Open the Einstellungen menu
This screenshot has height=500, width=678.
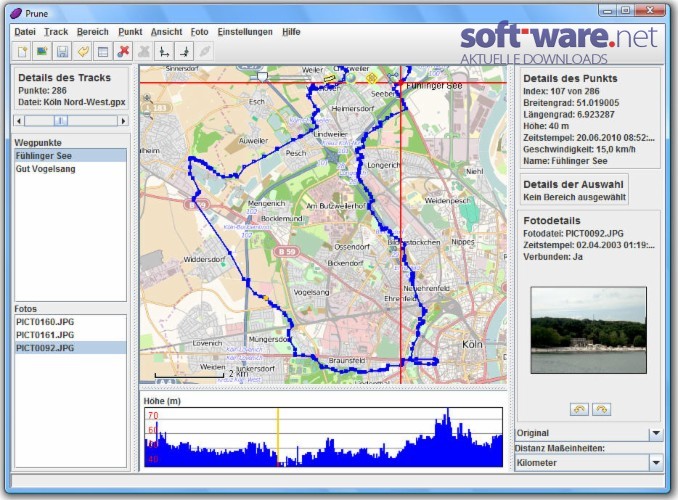(x=245, y=32)
